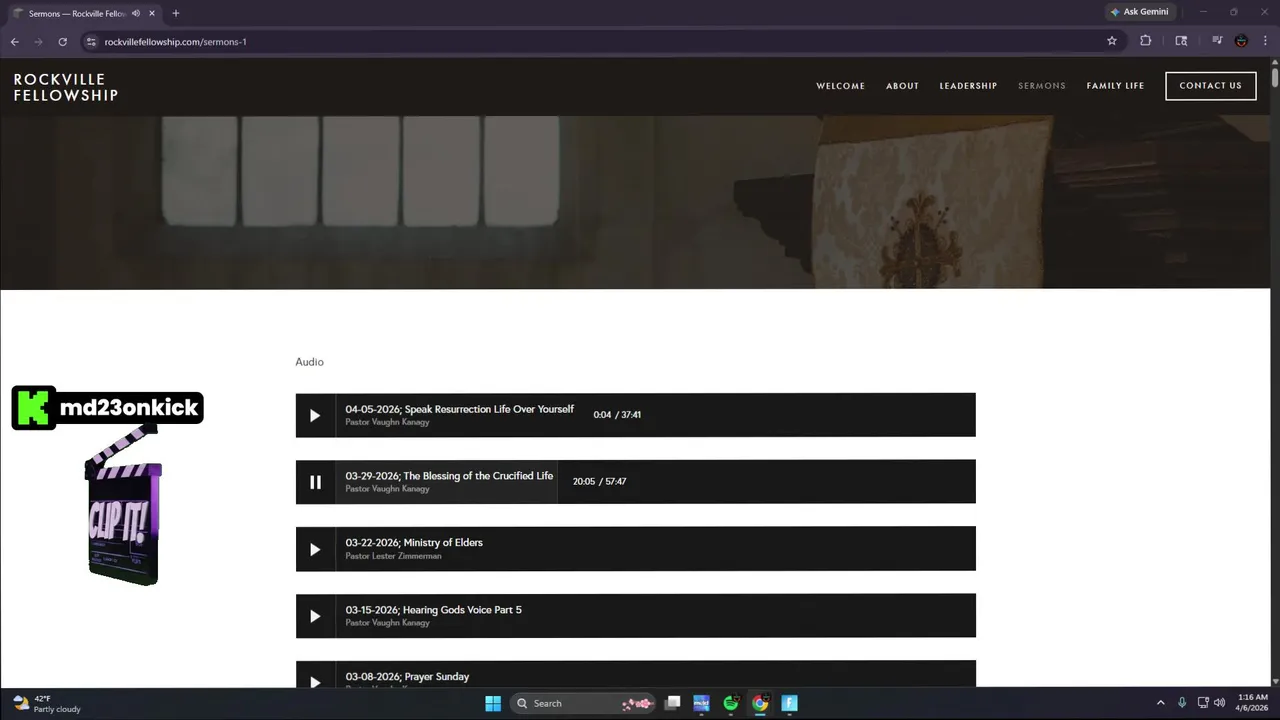Click '03-29-2026; The Blessing of the Crucified Life' title

(449, 476)
